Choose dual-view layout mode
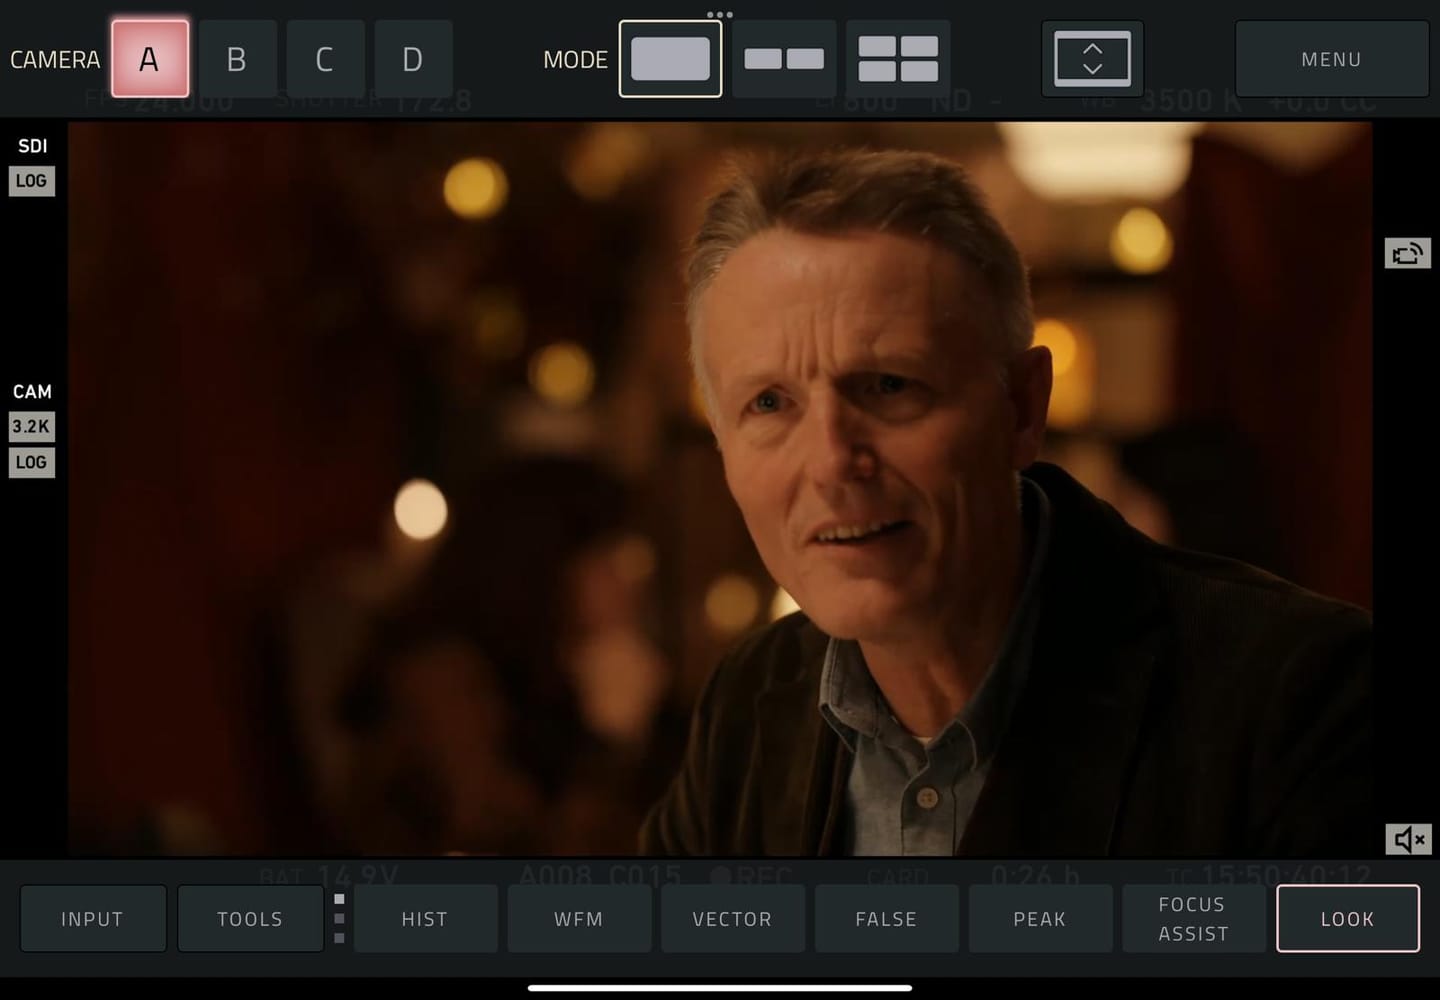The height and width of the screenshot is (1000, 1440). tap(784, 59)
